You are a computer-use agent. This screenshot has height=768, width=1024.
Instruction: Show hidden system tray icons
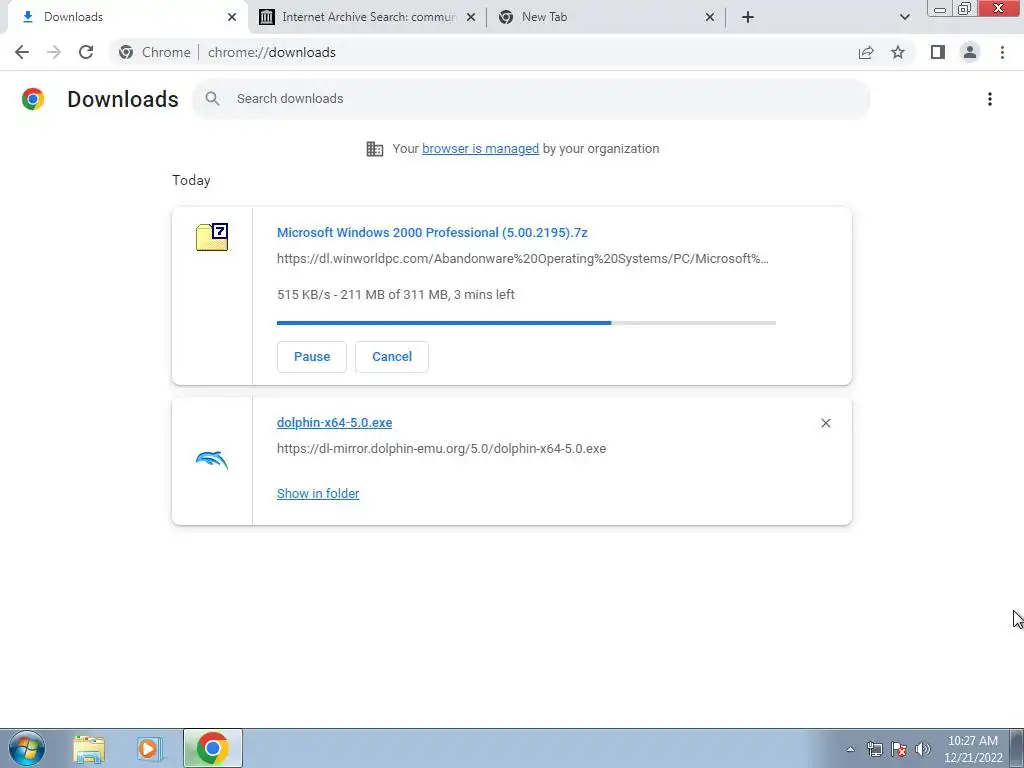coord(850,749)
